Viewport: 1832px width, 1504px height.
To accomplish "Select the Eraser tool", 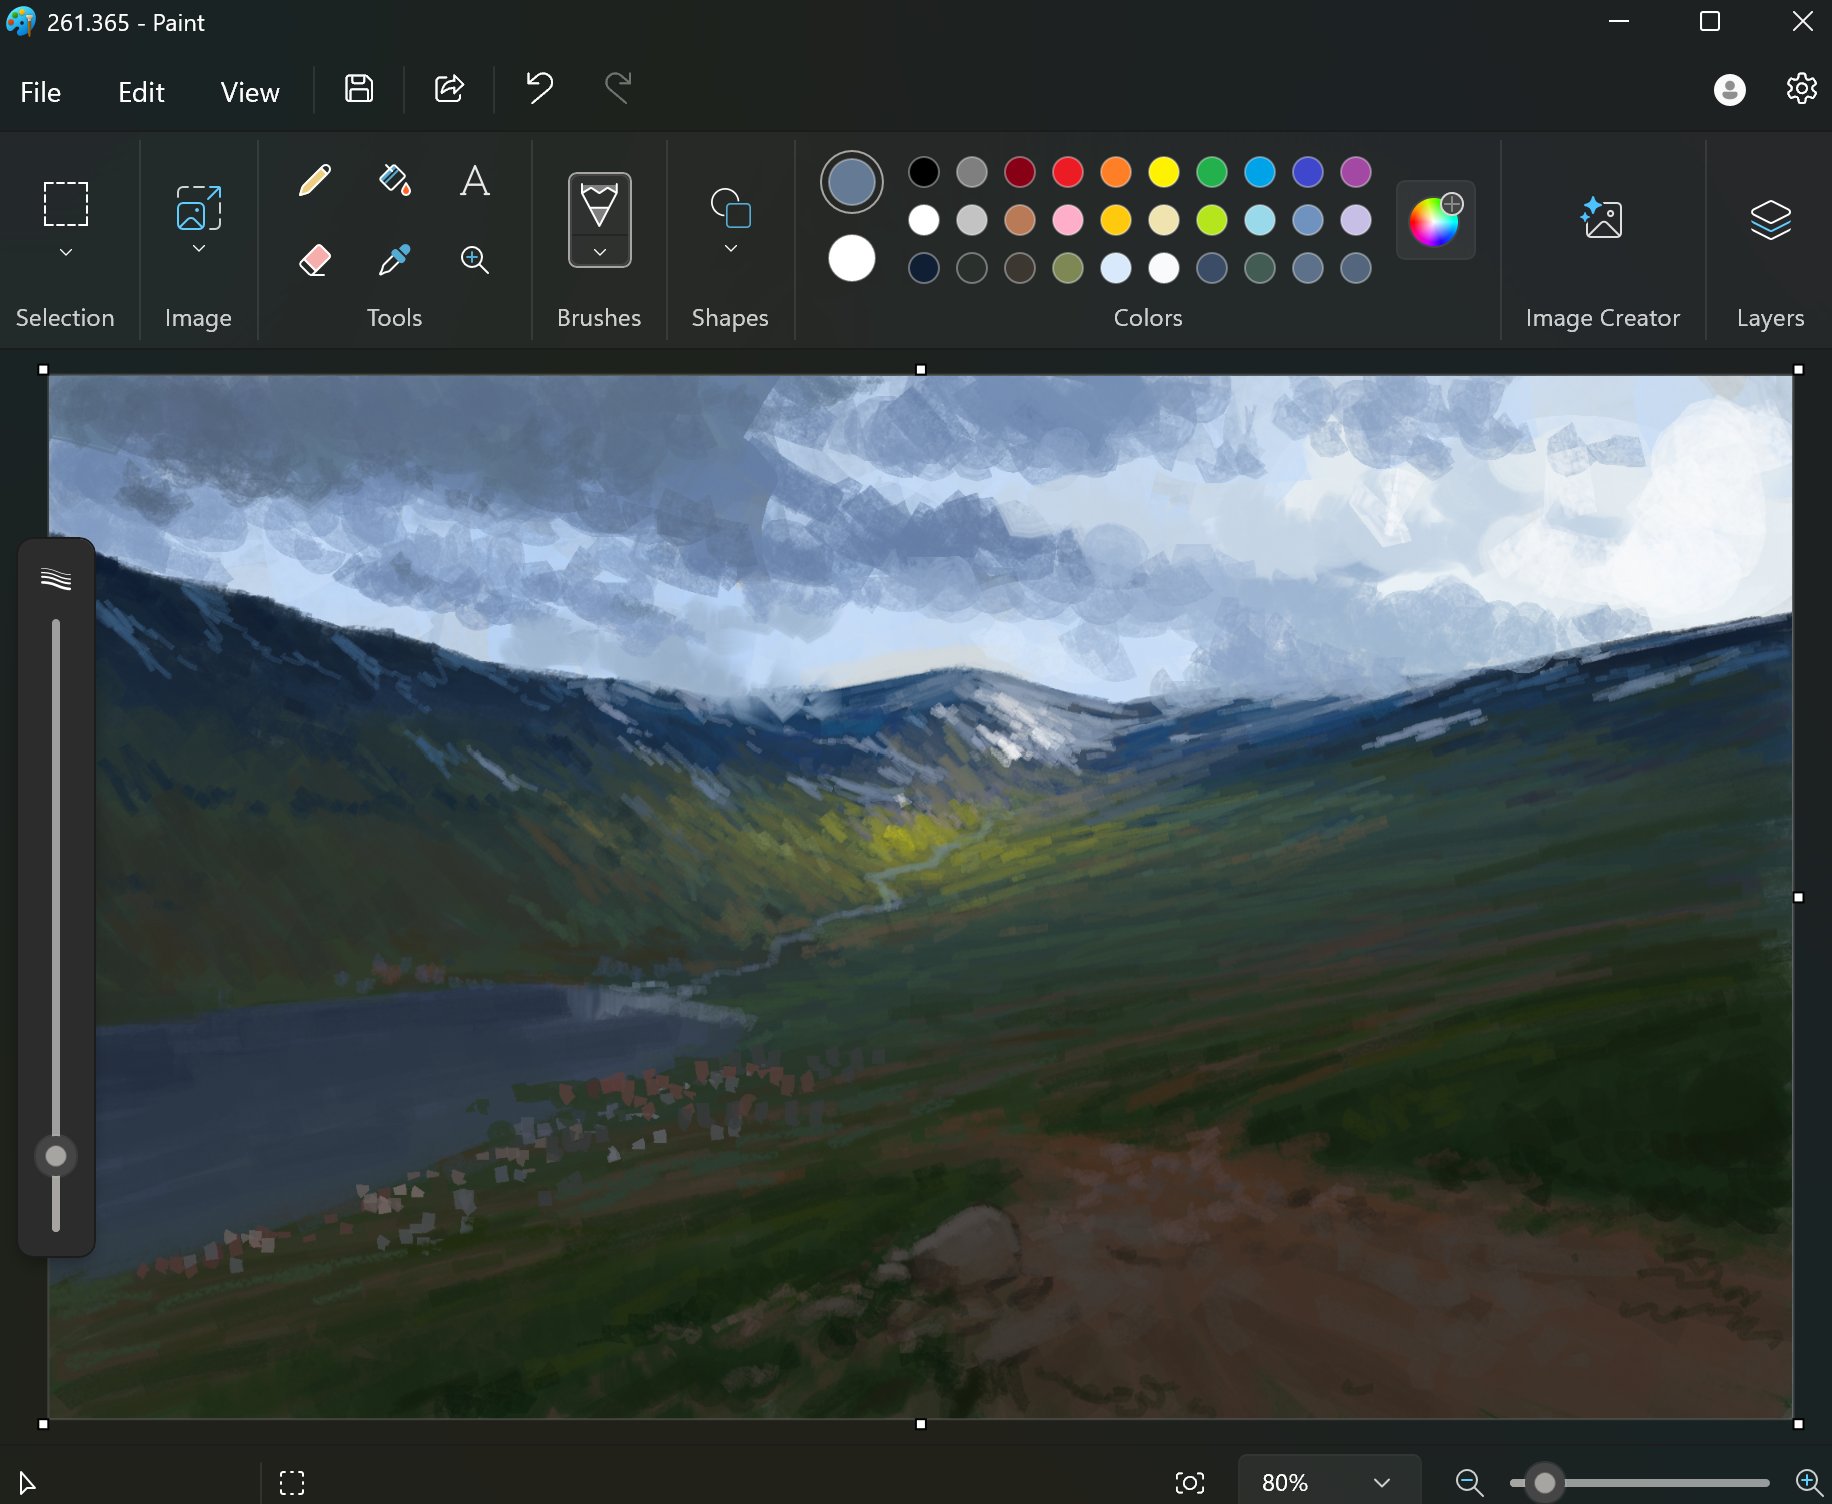I will tap(314, 260).
